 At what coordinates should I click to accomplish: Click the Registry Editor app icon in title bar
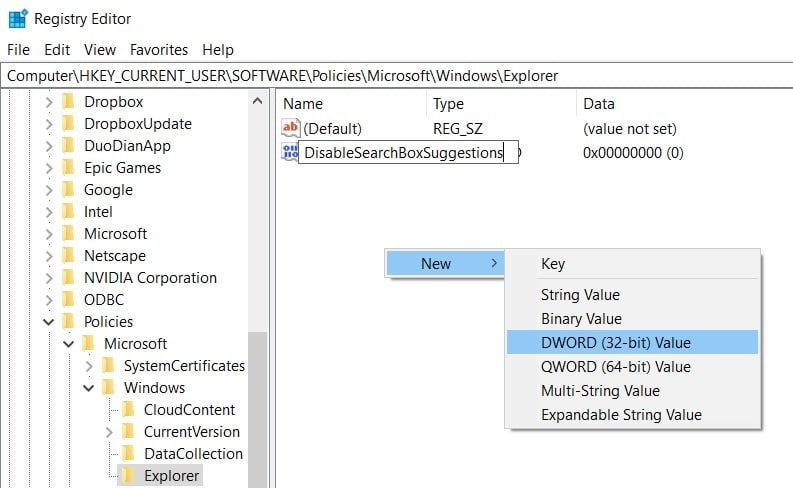pyautogui.click(x=17, y=19)
